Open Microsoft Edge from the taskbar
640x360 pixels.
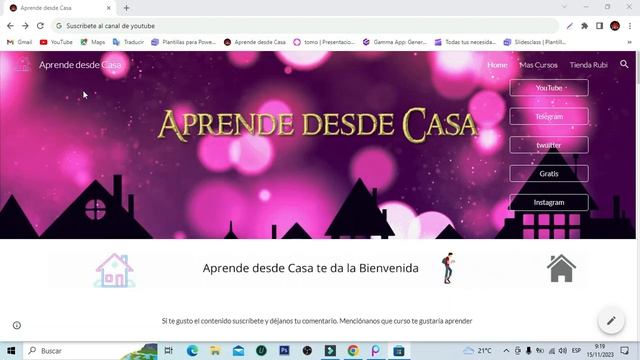coord(192,351)
